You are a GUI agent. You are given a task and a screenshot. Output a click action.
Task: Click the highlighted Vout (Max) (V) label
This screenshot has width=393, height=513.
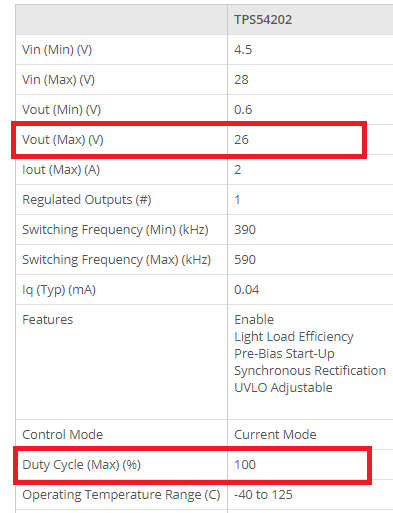(x=63, y=140)
